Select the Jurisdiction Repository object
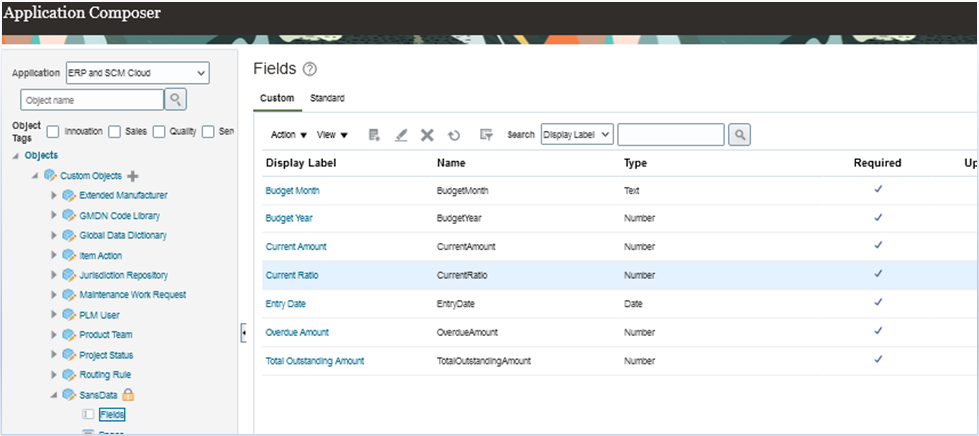 pyautogui.click(x=124, y=275)
